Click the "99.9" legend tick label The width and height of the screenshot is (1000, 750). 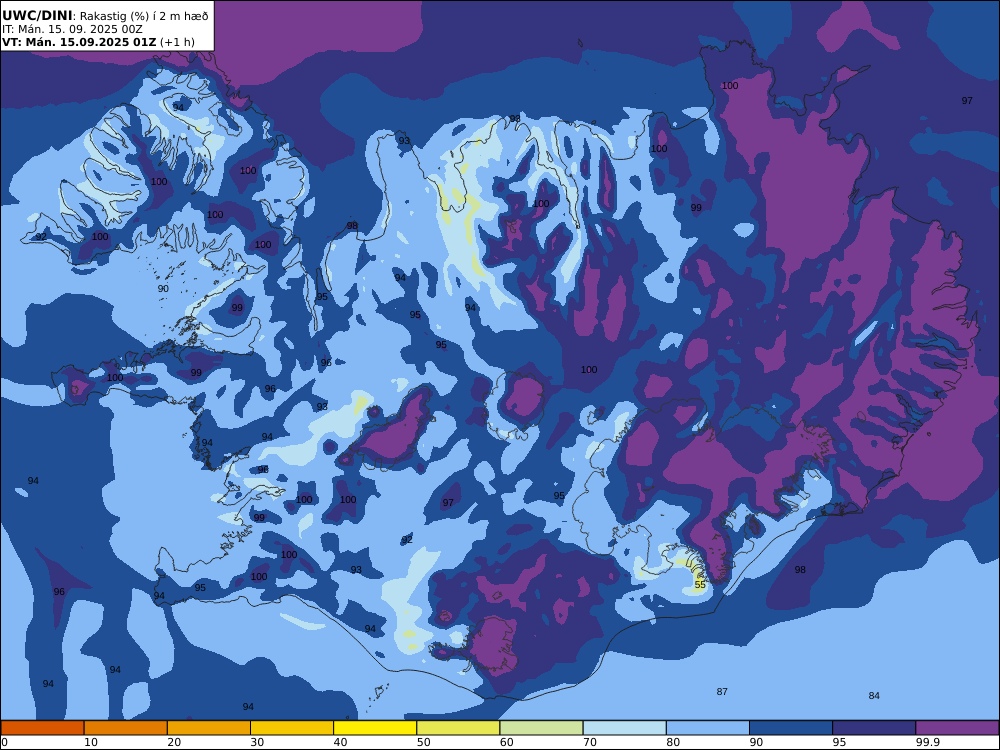click(926, 742)
